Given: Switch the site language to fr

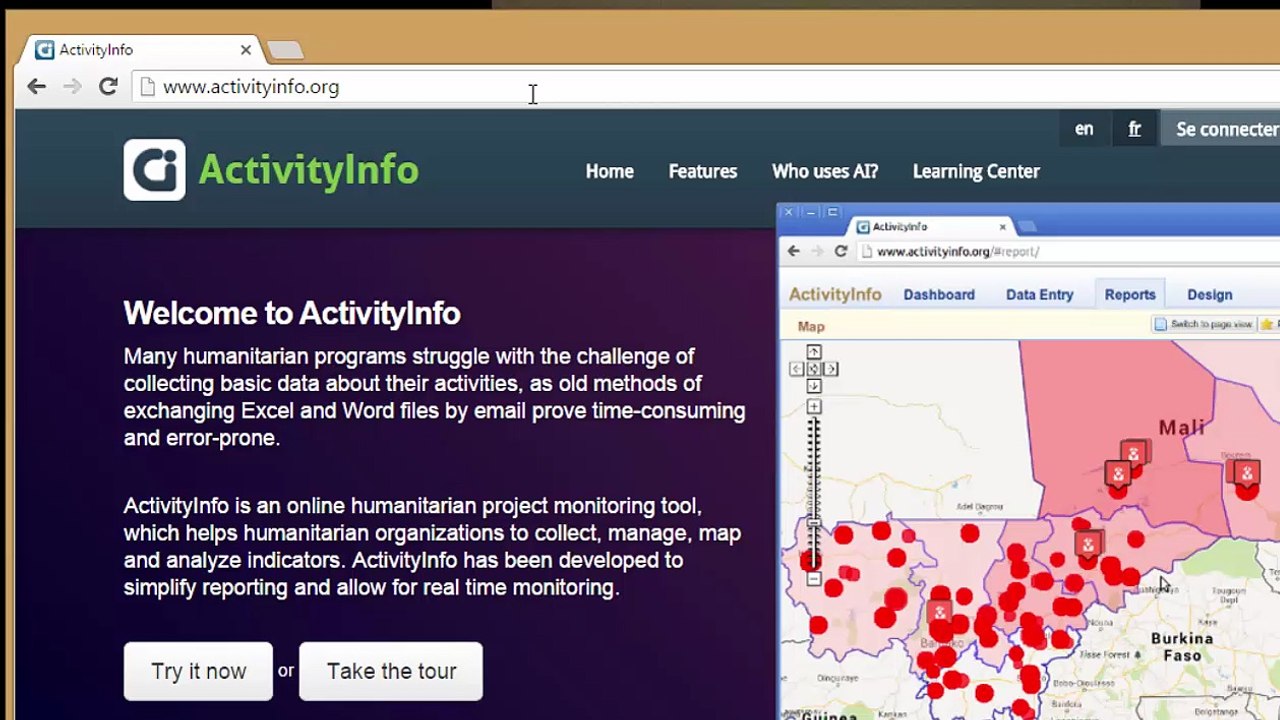Looking at the screenshot, I should point(1134,129).
